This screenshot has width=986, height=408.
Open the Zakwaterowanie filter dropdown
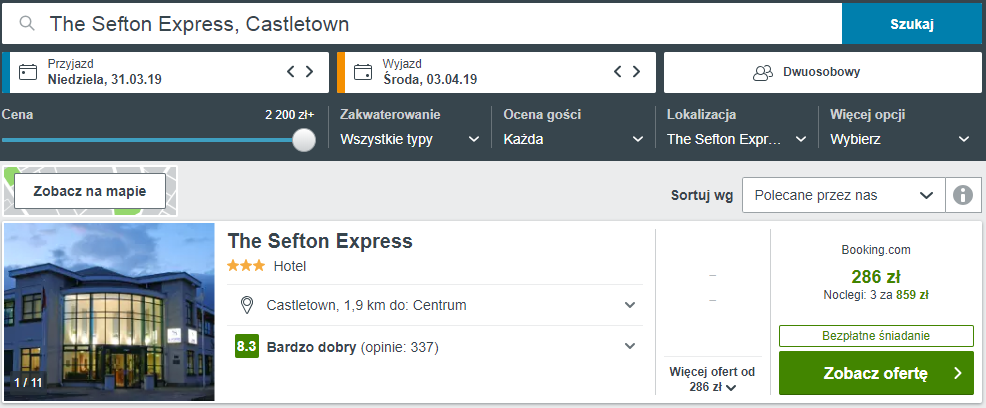pos(409,140)
